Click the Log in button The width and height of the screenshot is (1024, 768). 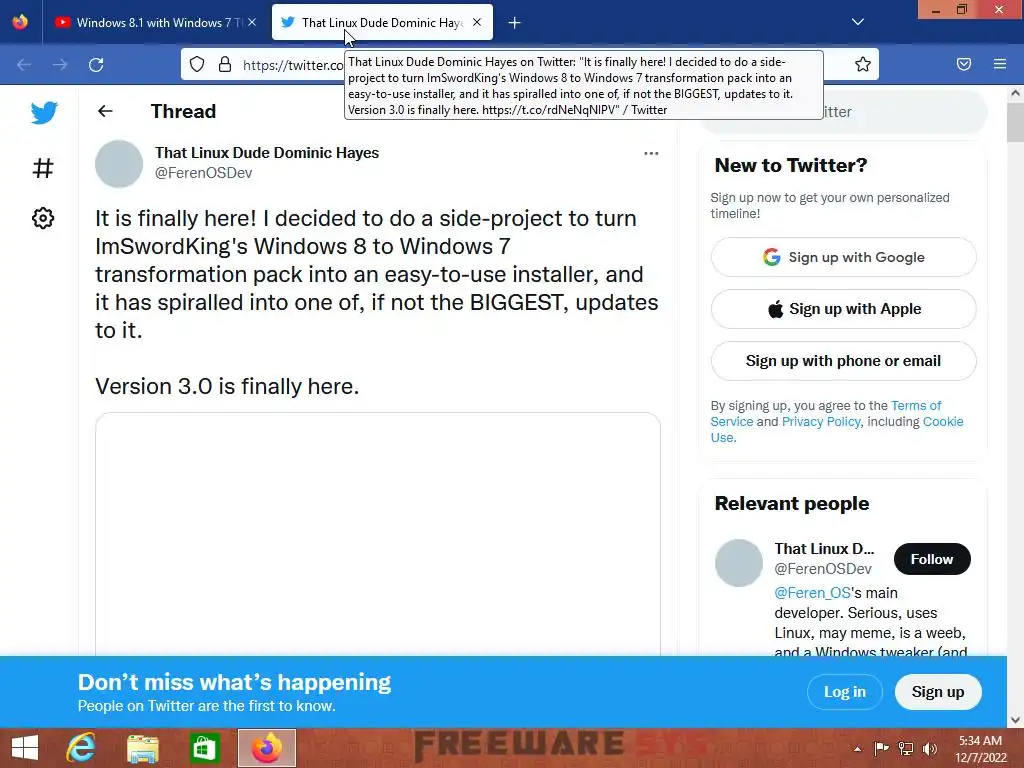point(844,692)
